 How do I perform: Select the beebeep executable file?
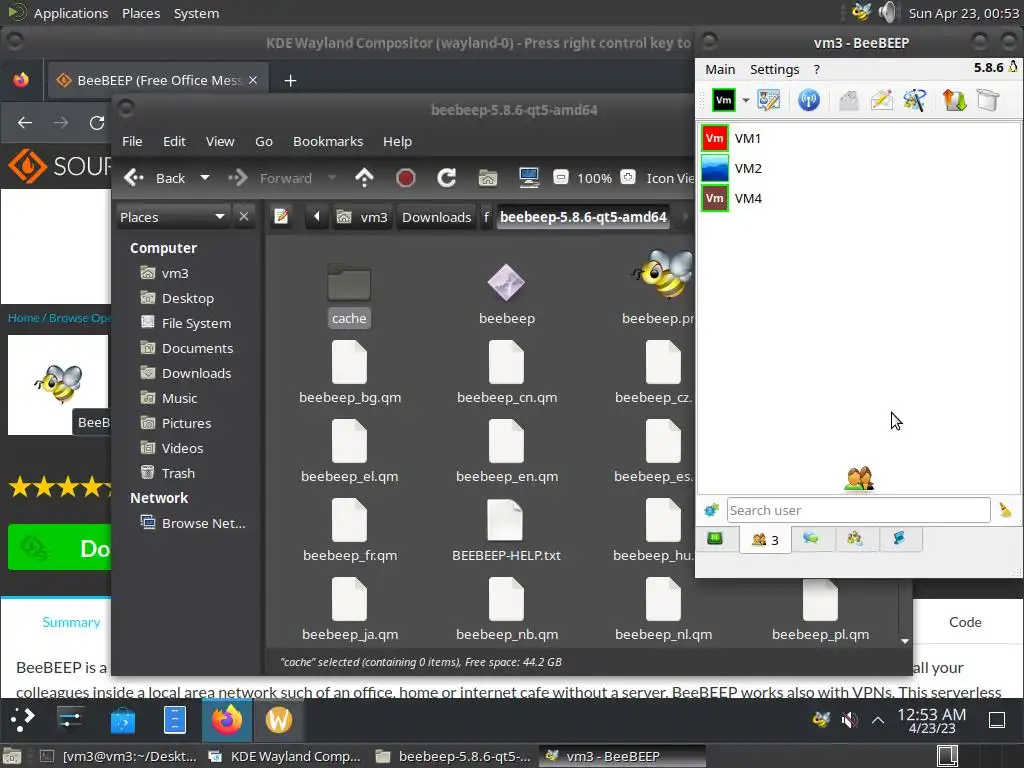(x=507, y=295)
